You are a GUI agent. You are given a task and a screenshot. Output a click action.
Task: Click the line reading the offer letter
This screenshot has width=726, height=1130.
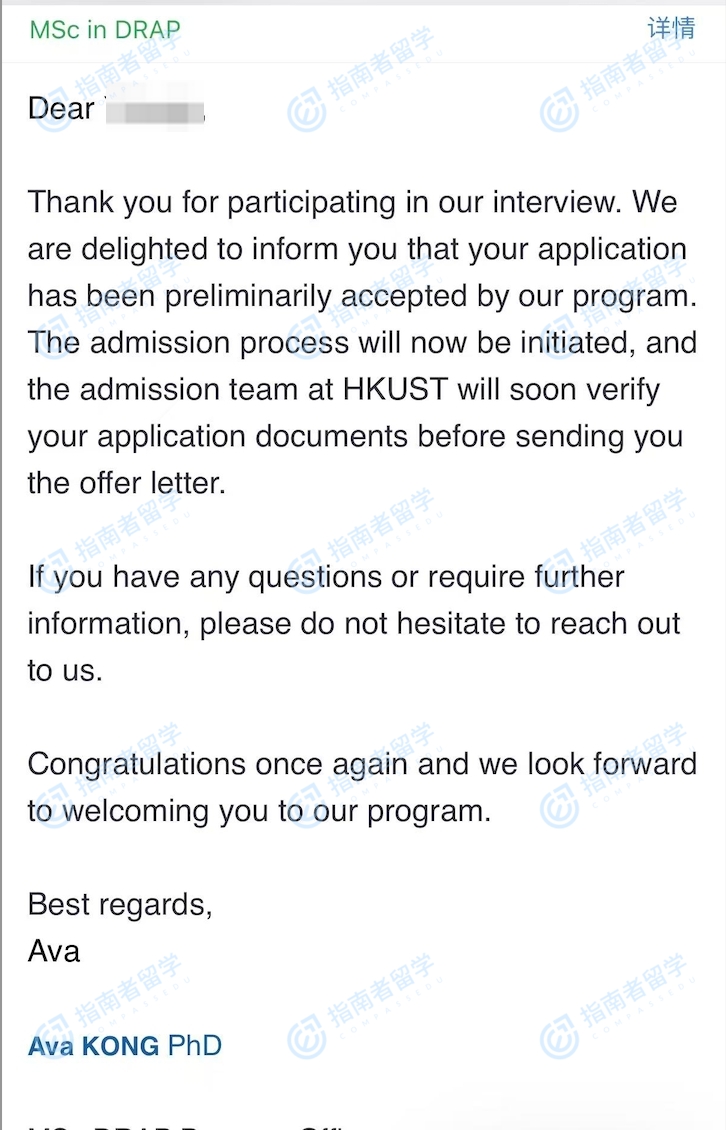pyautogui.click(x=127, y=483)
